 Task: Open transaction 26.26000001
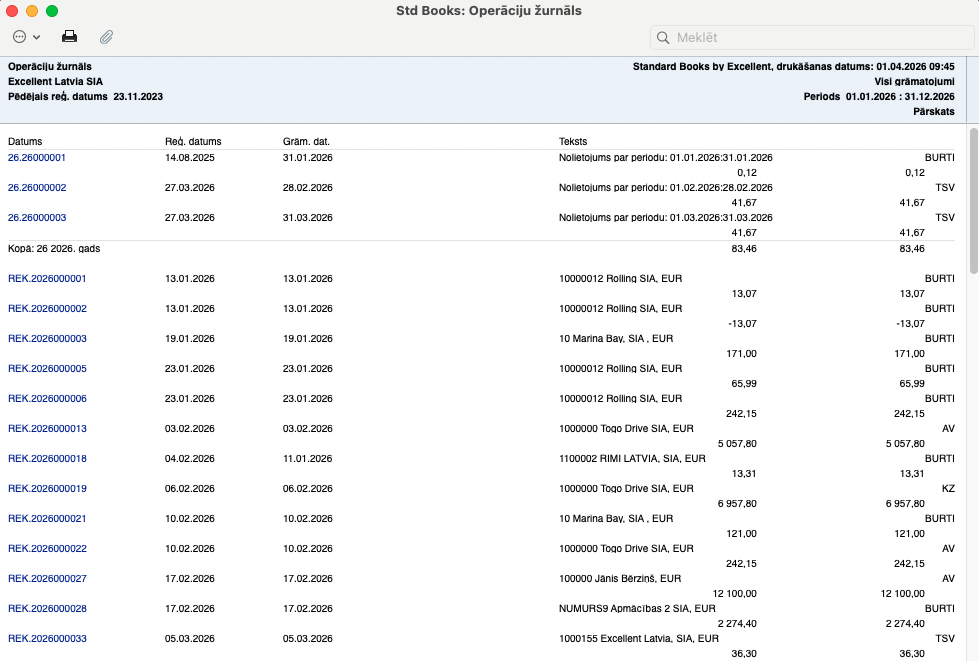click(x=37, y=158)
